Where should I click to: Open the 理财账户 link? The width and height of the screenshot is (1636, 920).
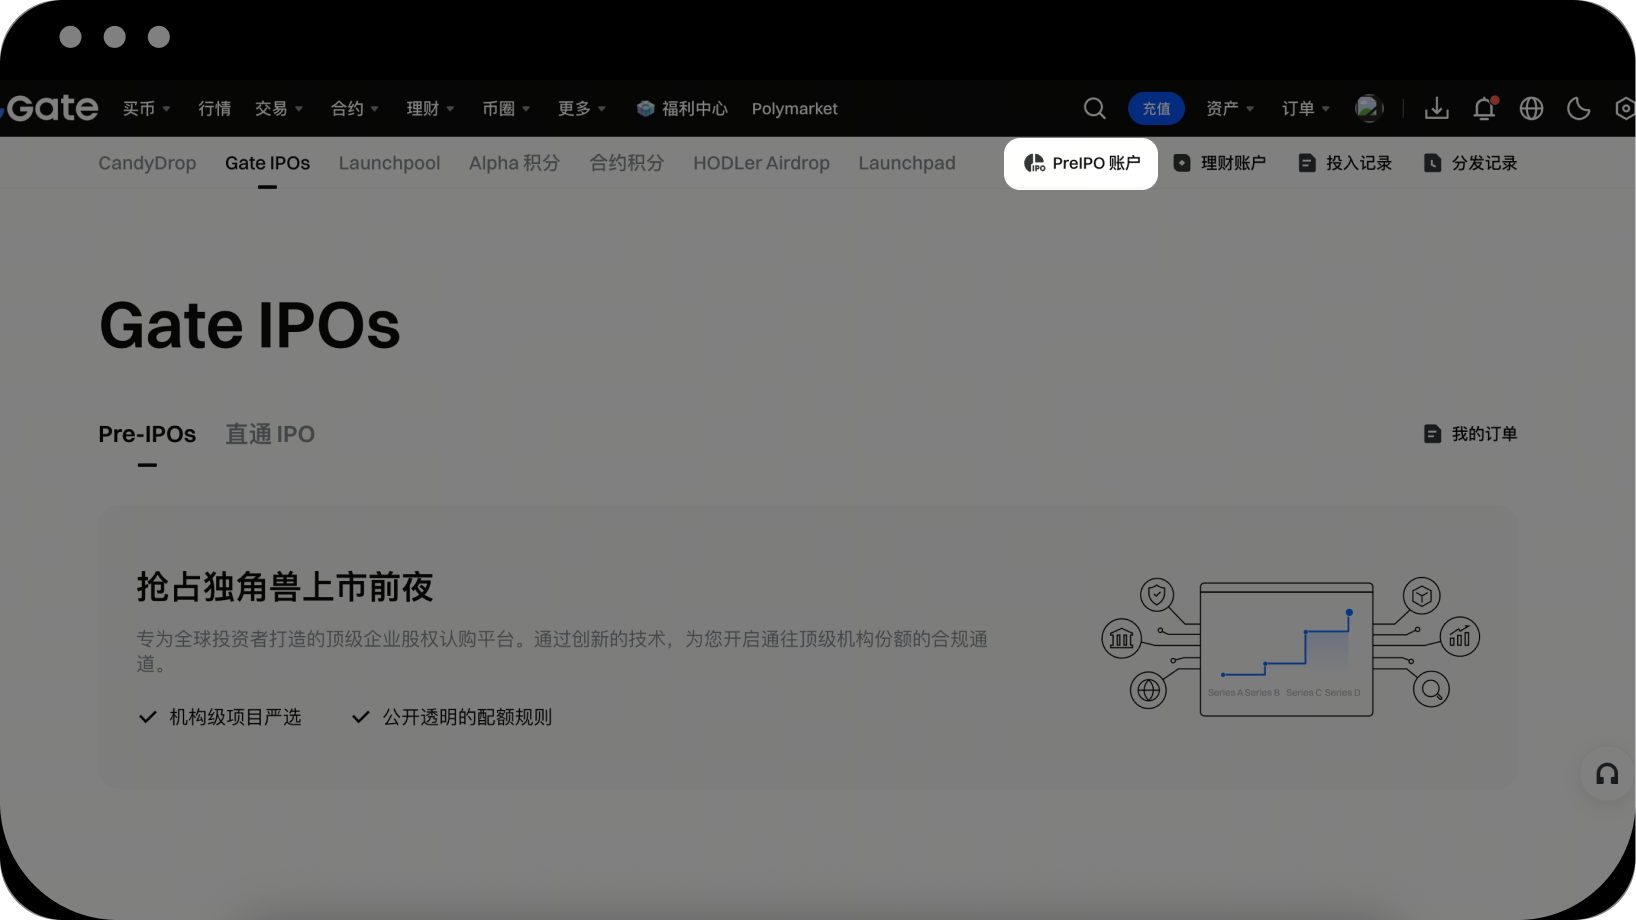tap(1220, 163)
